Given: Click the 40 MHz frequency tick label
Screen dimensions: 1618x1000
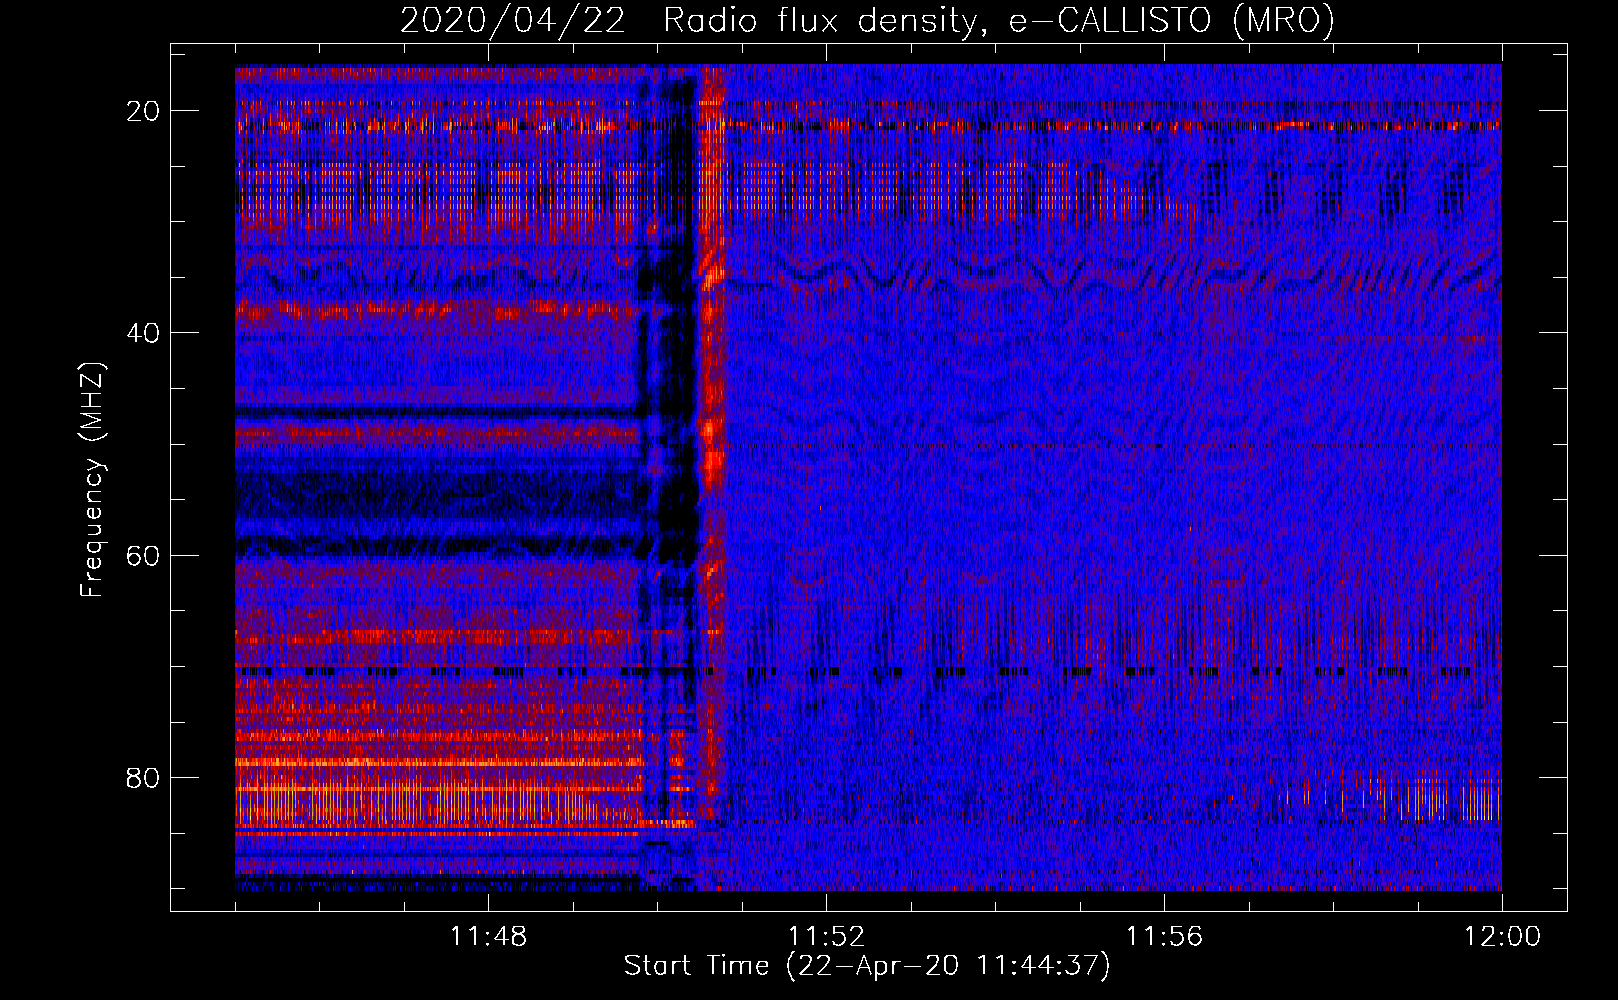Looking at the screenshot, I should 144,333.
